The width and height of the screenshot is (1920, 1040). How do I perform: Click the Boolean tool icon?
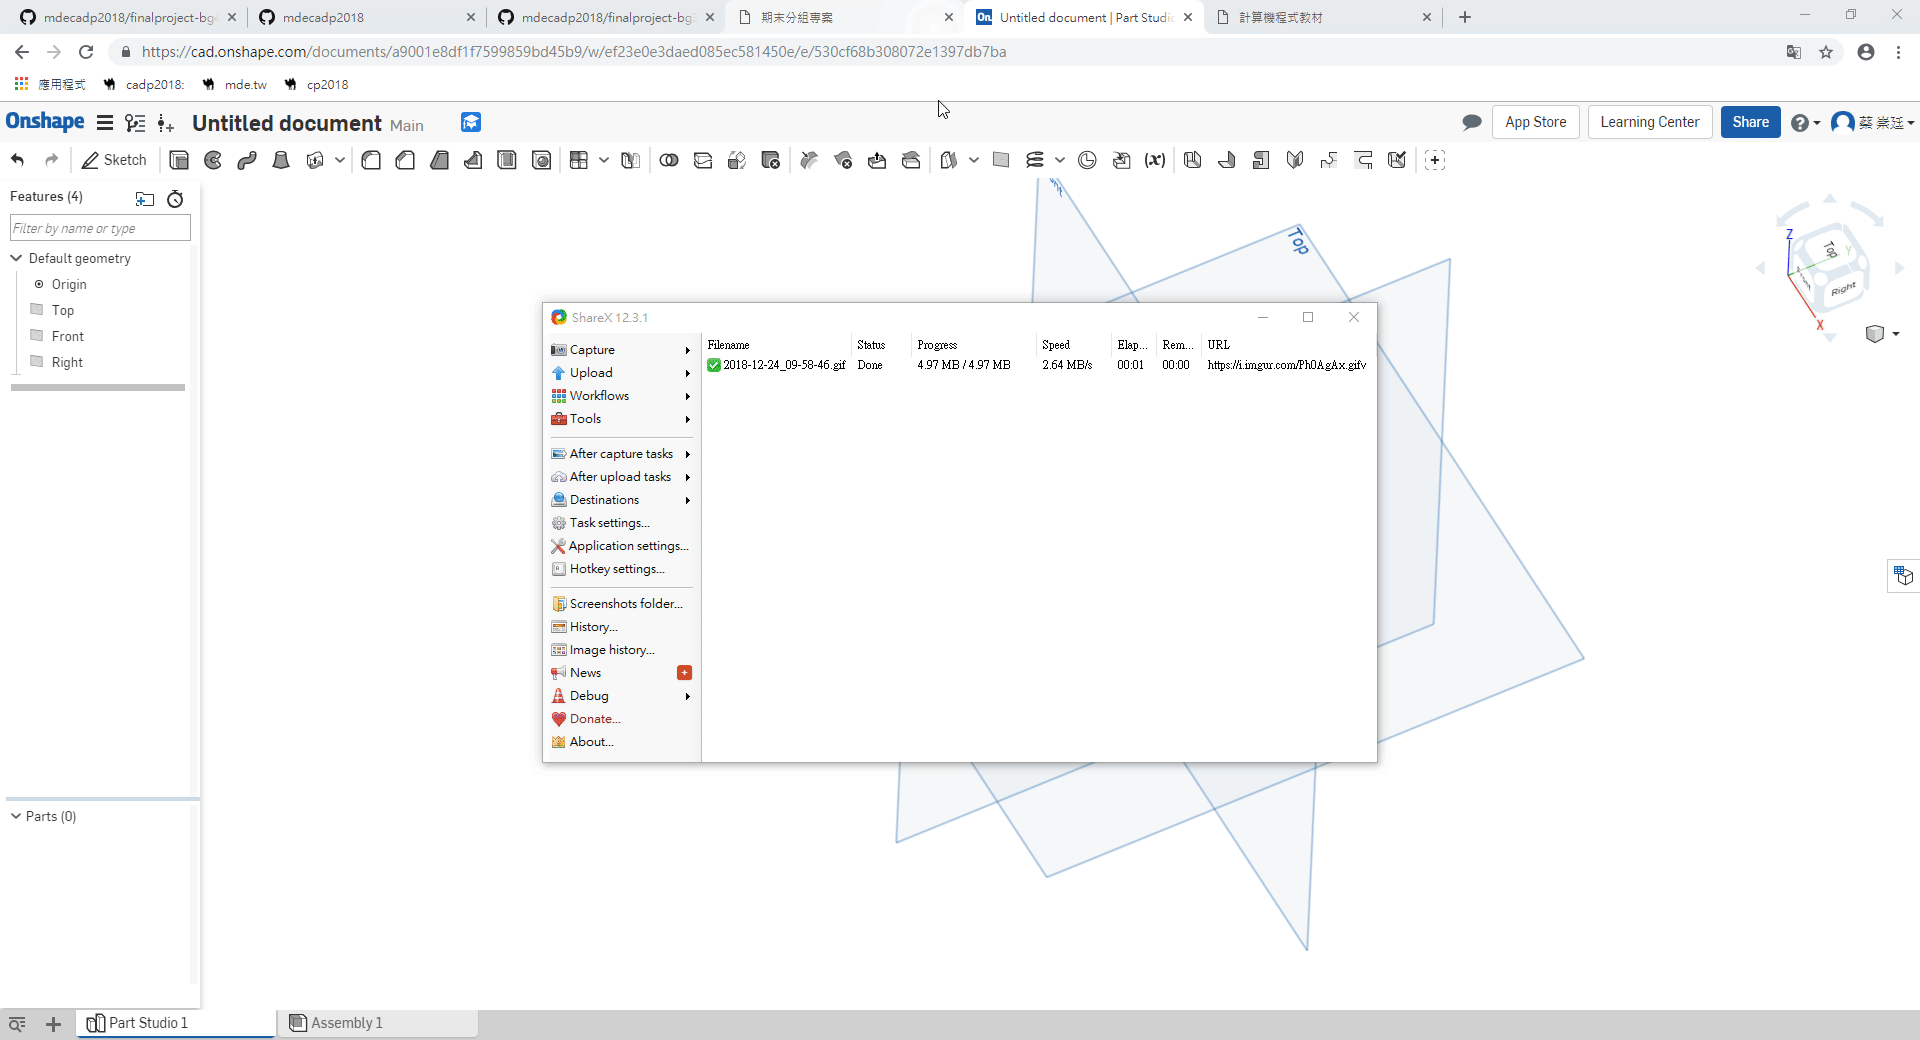pos(669,160)
